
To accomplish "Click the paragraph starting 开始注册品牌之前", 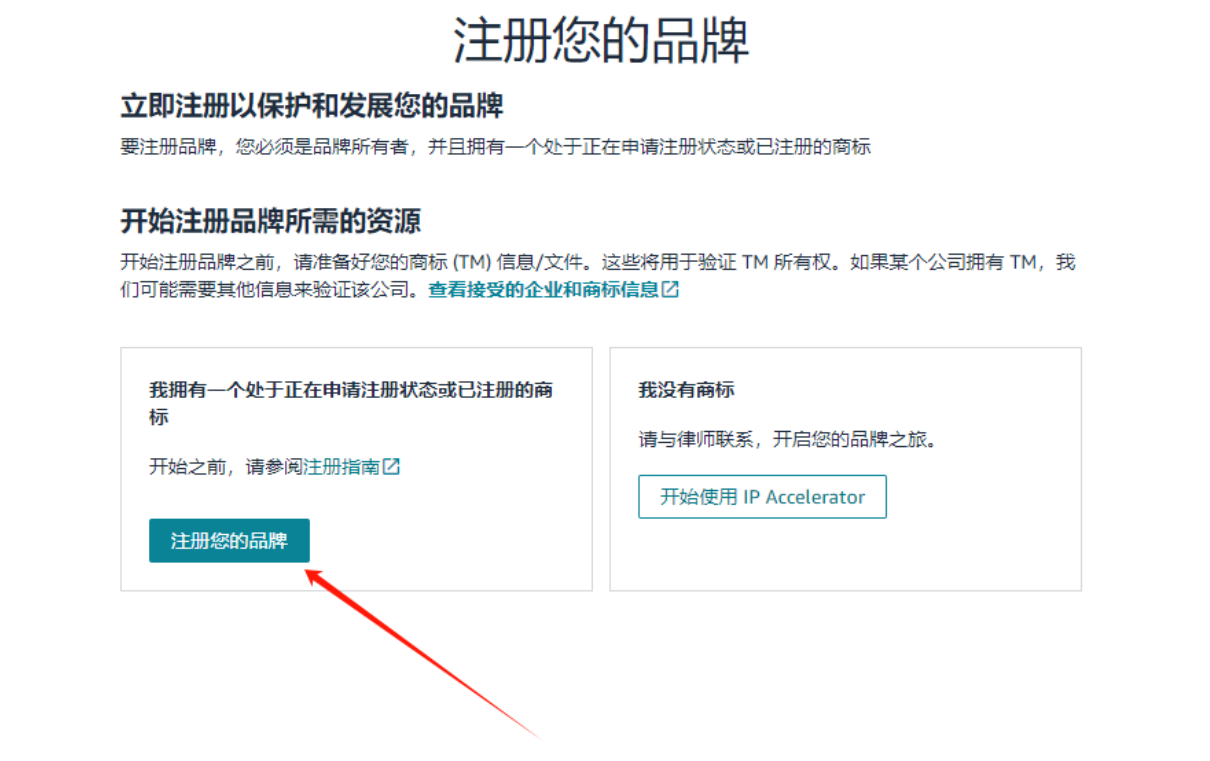I will coord(598,276).
